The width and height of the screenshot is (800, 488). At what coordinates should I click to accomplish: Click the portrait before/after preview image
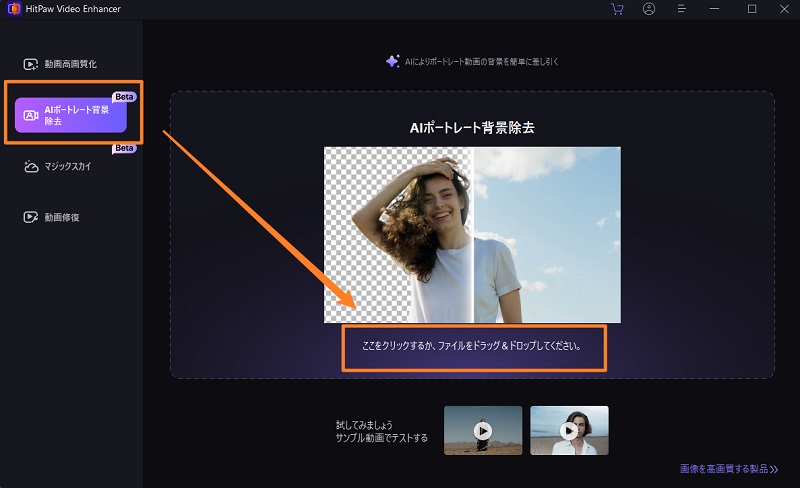[x=472, y=235]
